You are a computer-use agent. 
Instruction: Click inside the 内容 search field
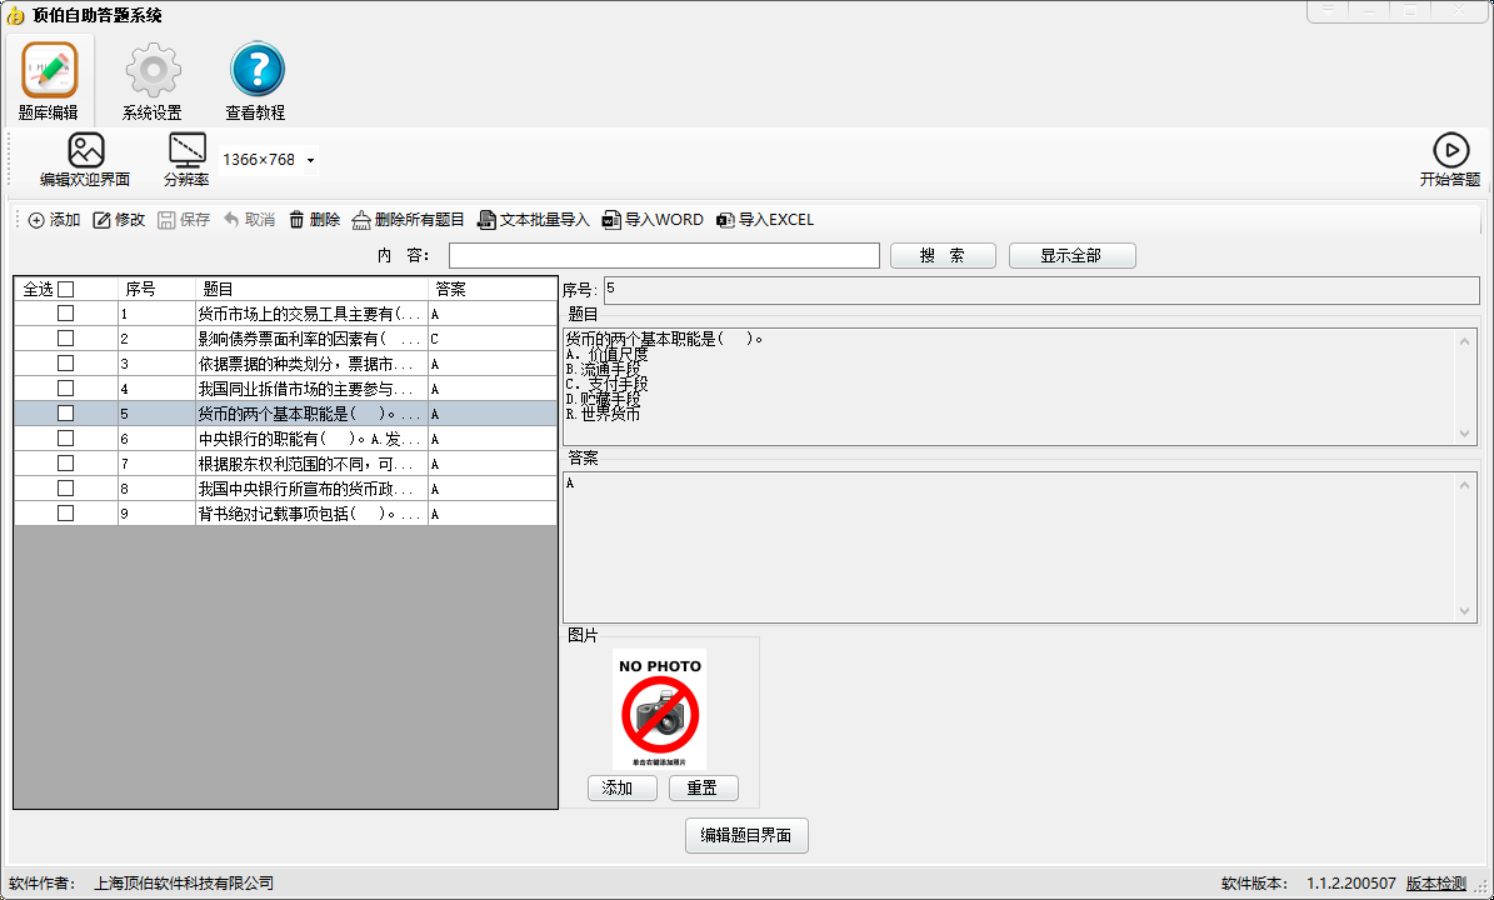(663, 255)
